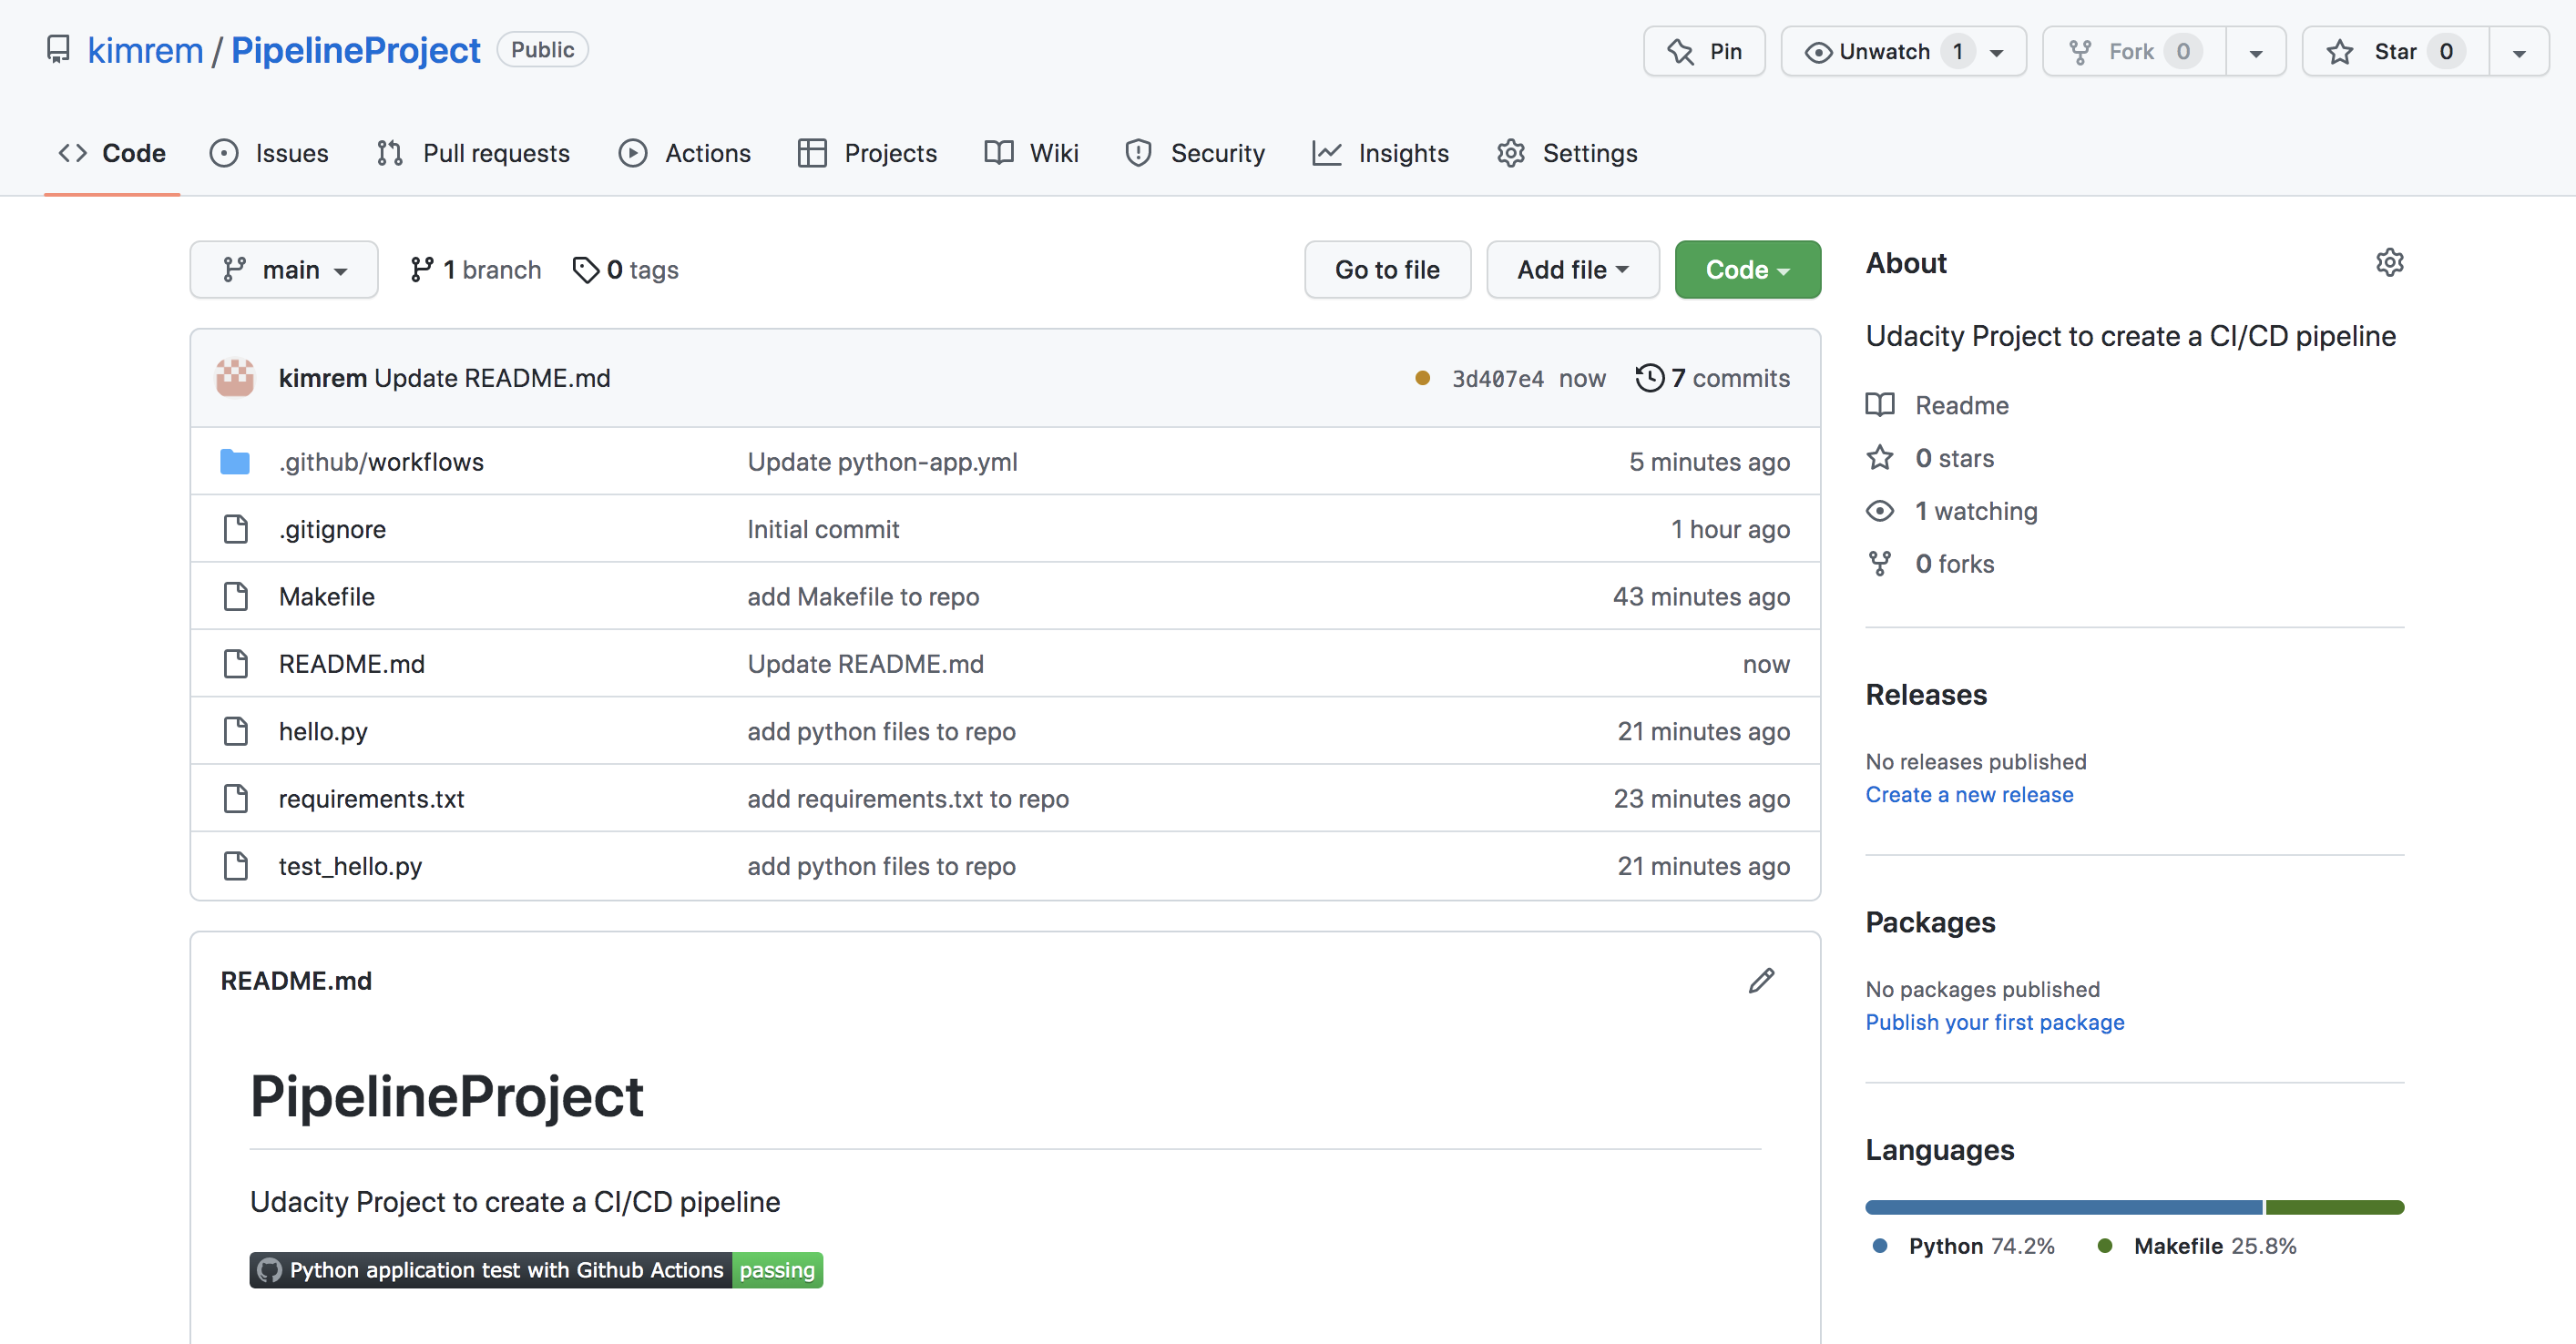The width and height of the screenshot is (2576, 1344).
Task: Click the commit hash 3d407e4
Action: [1497, 379]
